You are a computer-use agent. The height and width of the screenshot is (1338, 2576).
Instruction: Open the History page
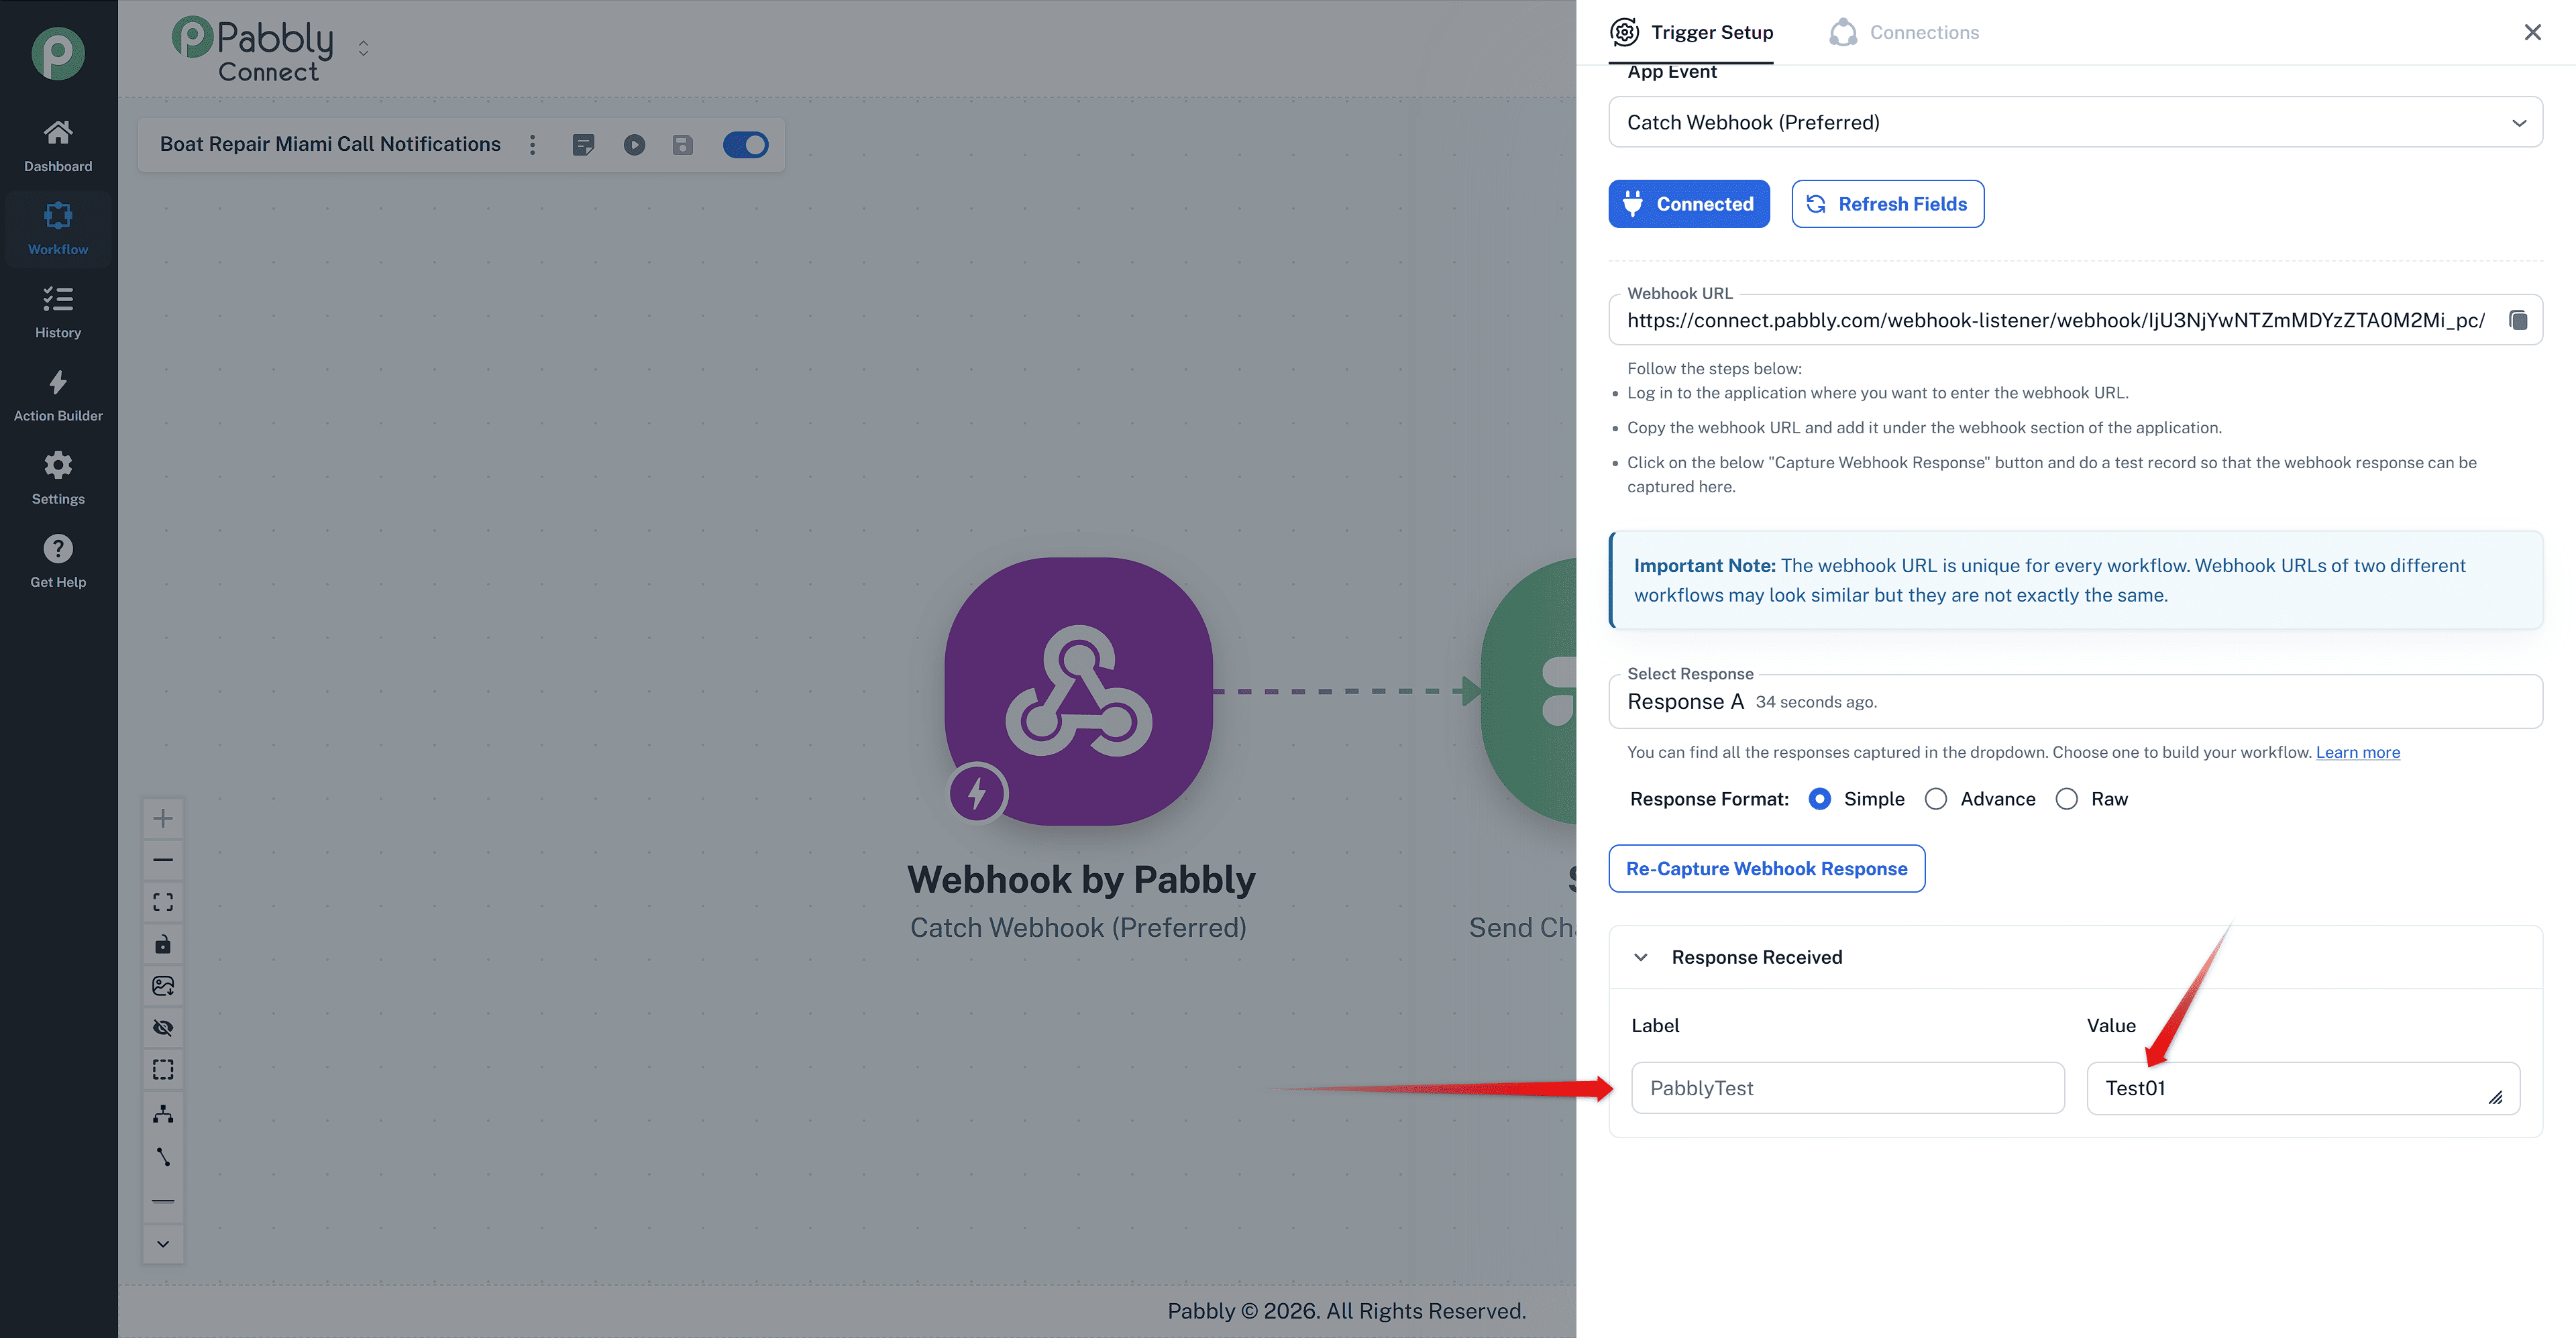[58, 312]
